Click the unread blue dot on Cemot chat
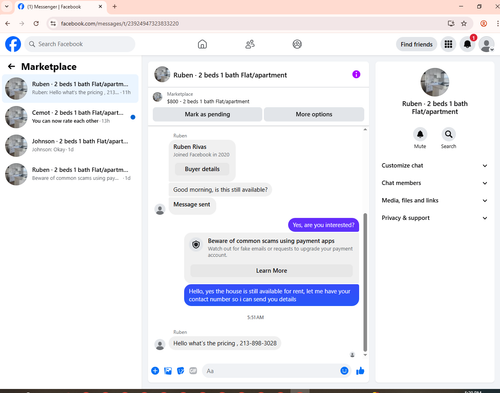Image resolution: width=500 pixels, height=393 pixels. [133, 117]
